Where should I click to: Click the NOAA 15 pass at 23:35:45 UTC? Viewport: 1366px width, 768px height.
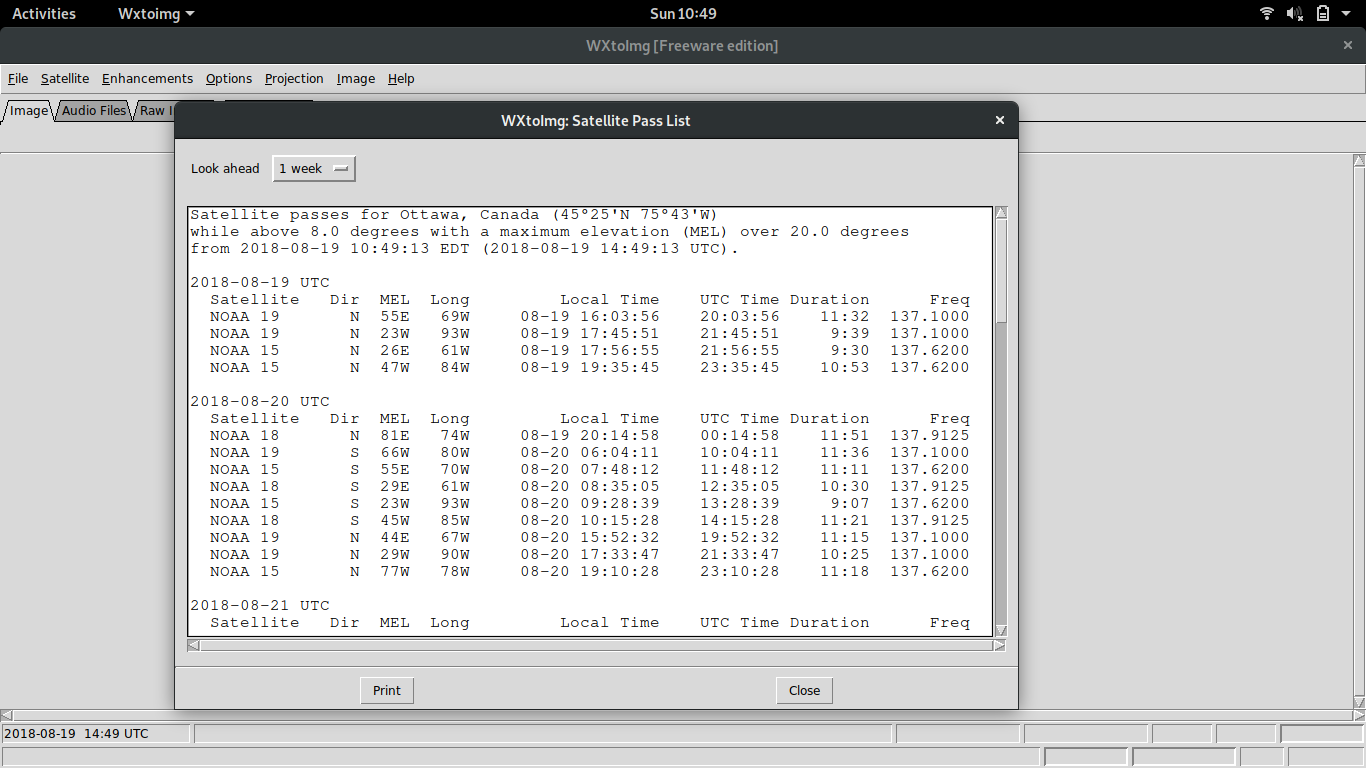click(x=590, y=367)
